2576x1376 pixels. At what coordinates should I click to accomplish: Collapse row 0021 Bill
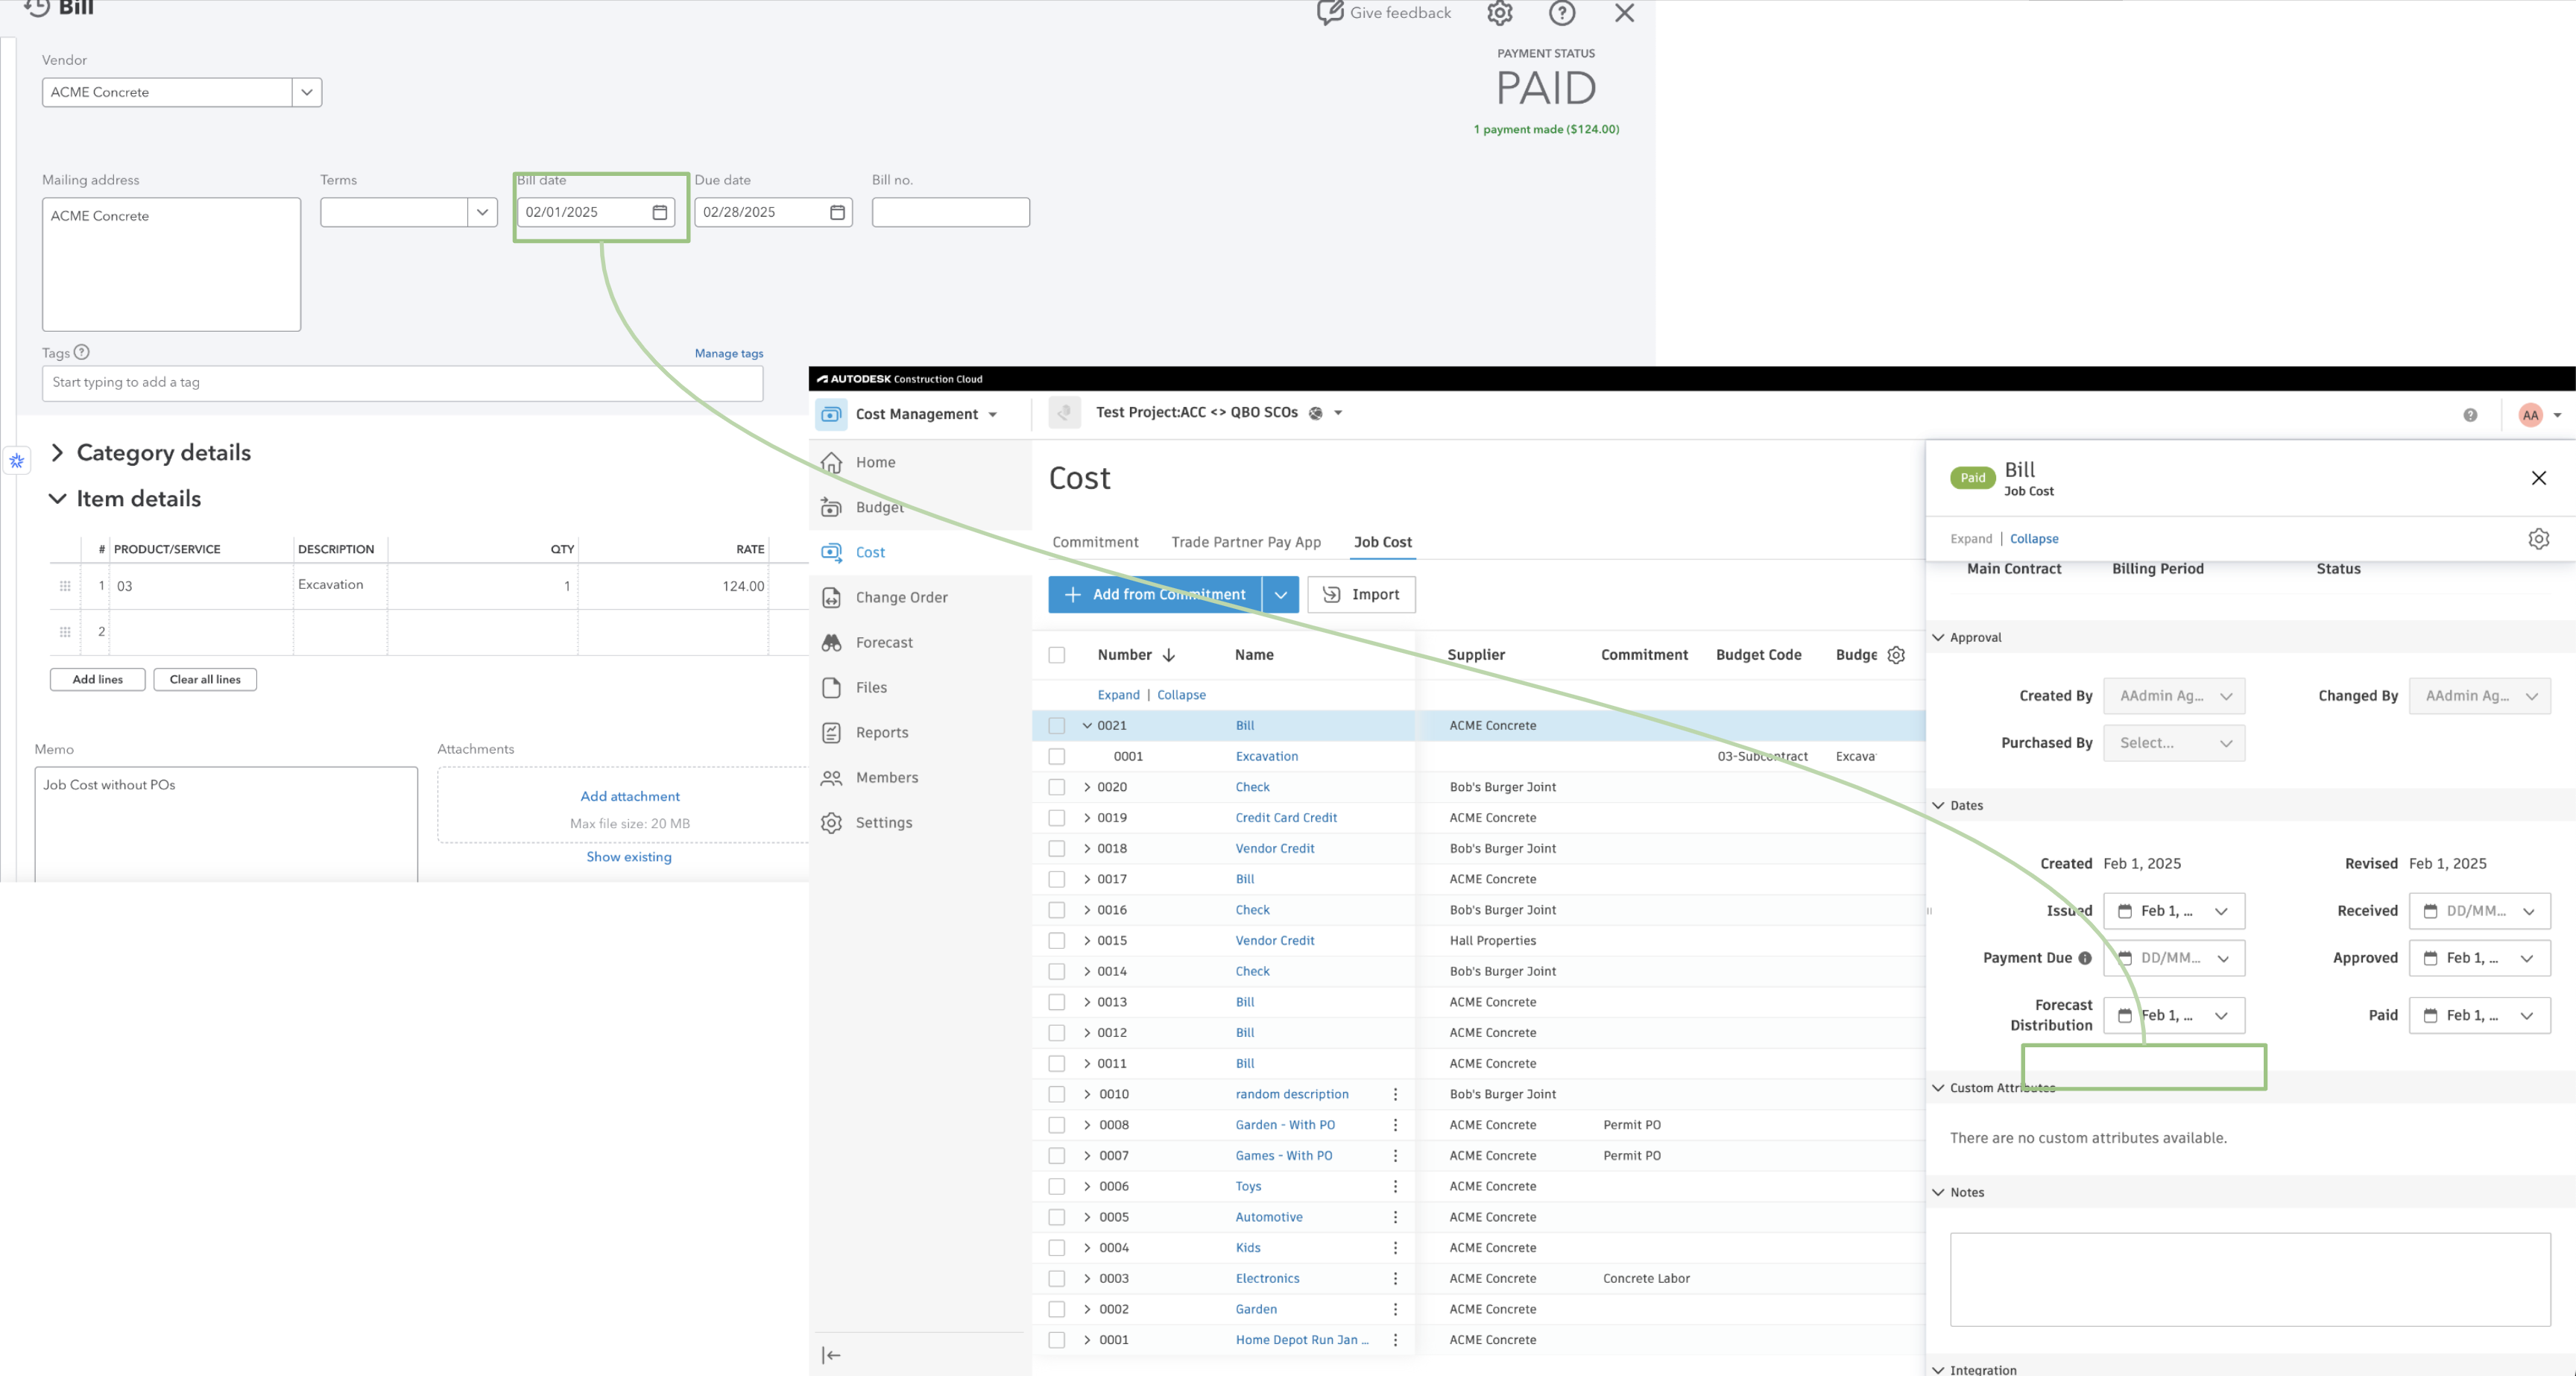tap(1087, 725)
